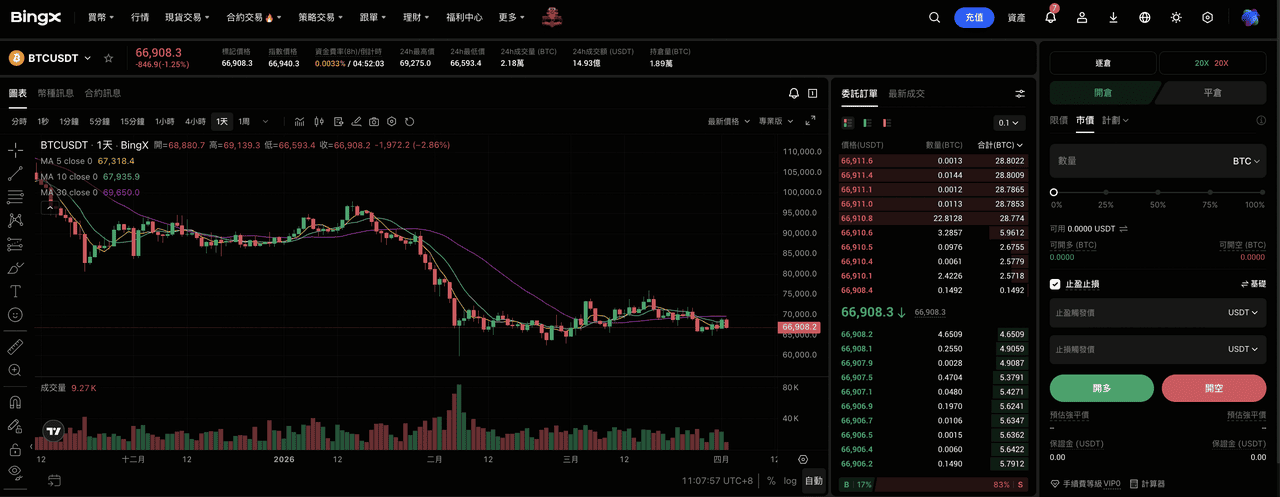Add BTCUSDT to favorites with star

click(108, 58)
